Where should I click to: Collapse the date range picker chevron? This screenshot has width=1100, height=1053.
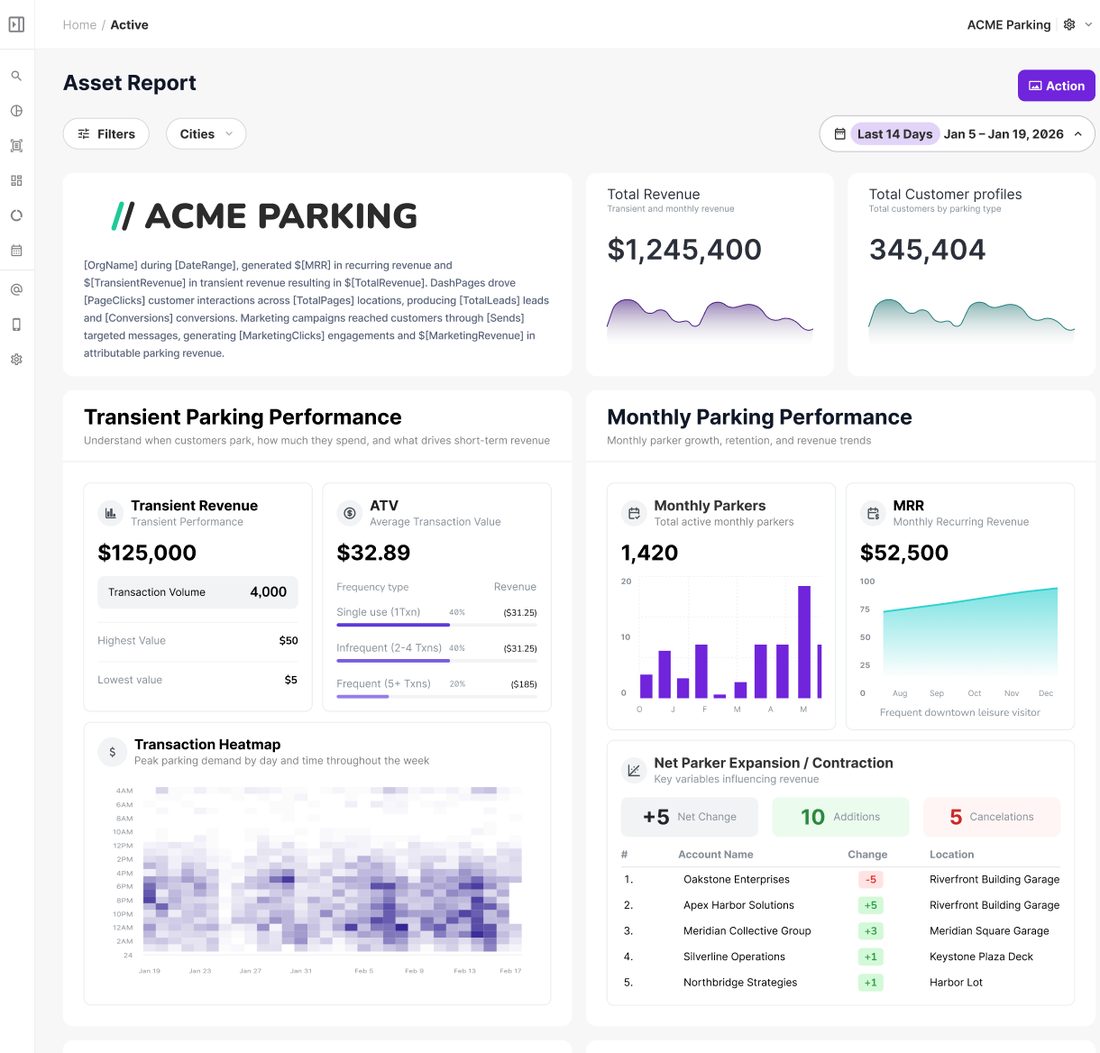click(1078, 134)
